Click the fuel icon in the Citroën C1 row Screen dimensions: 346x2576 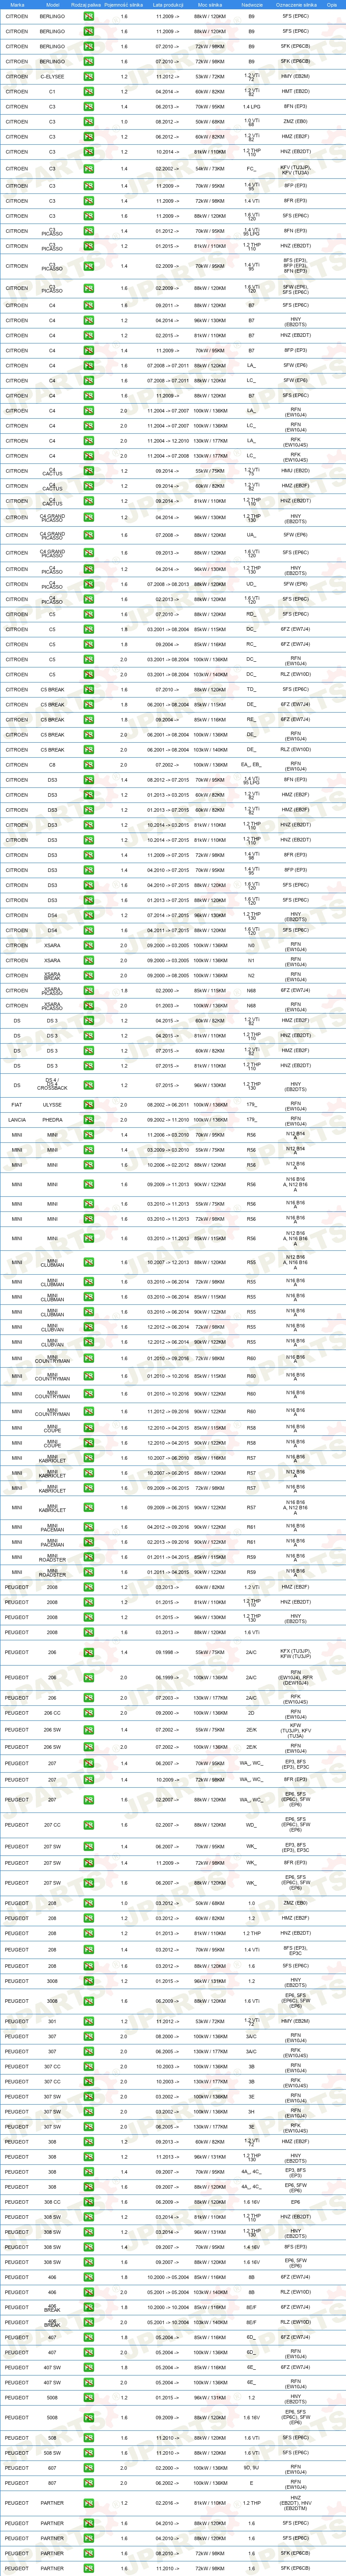(x=88, y=91)
